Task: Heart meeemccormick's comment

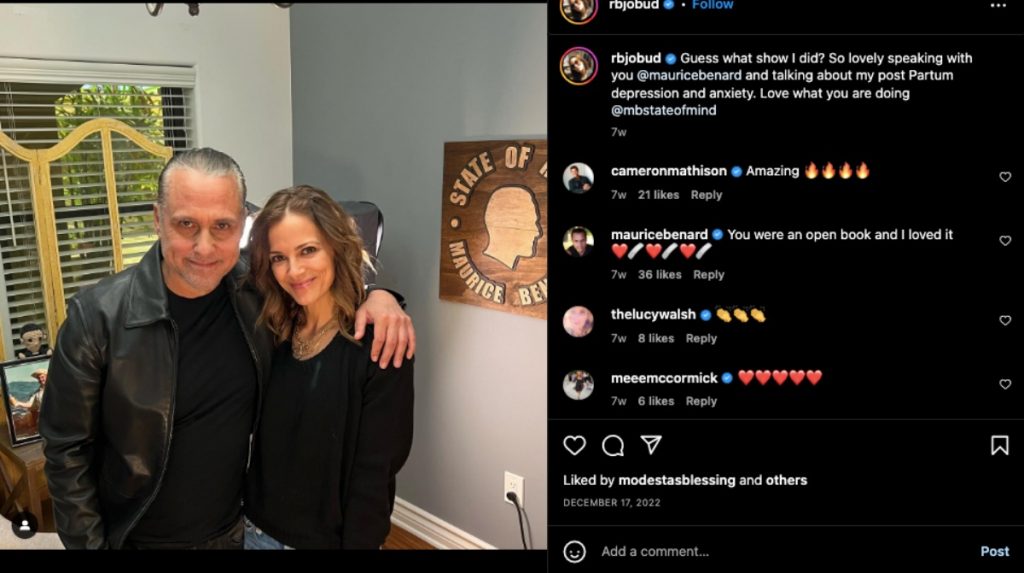Action: tap(1005, 384)
